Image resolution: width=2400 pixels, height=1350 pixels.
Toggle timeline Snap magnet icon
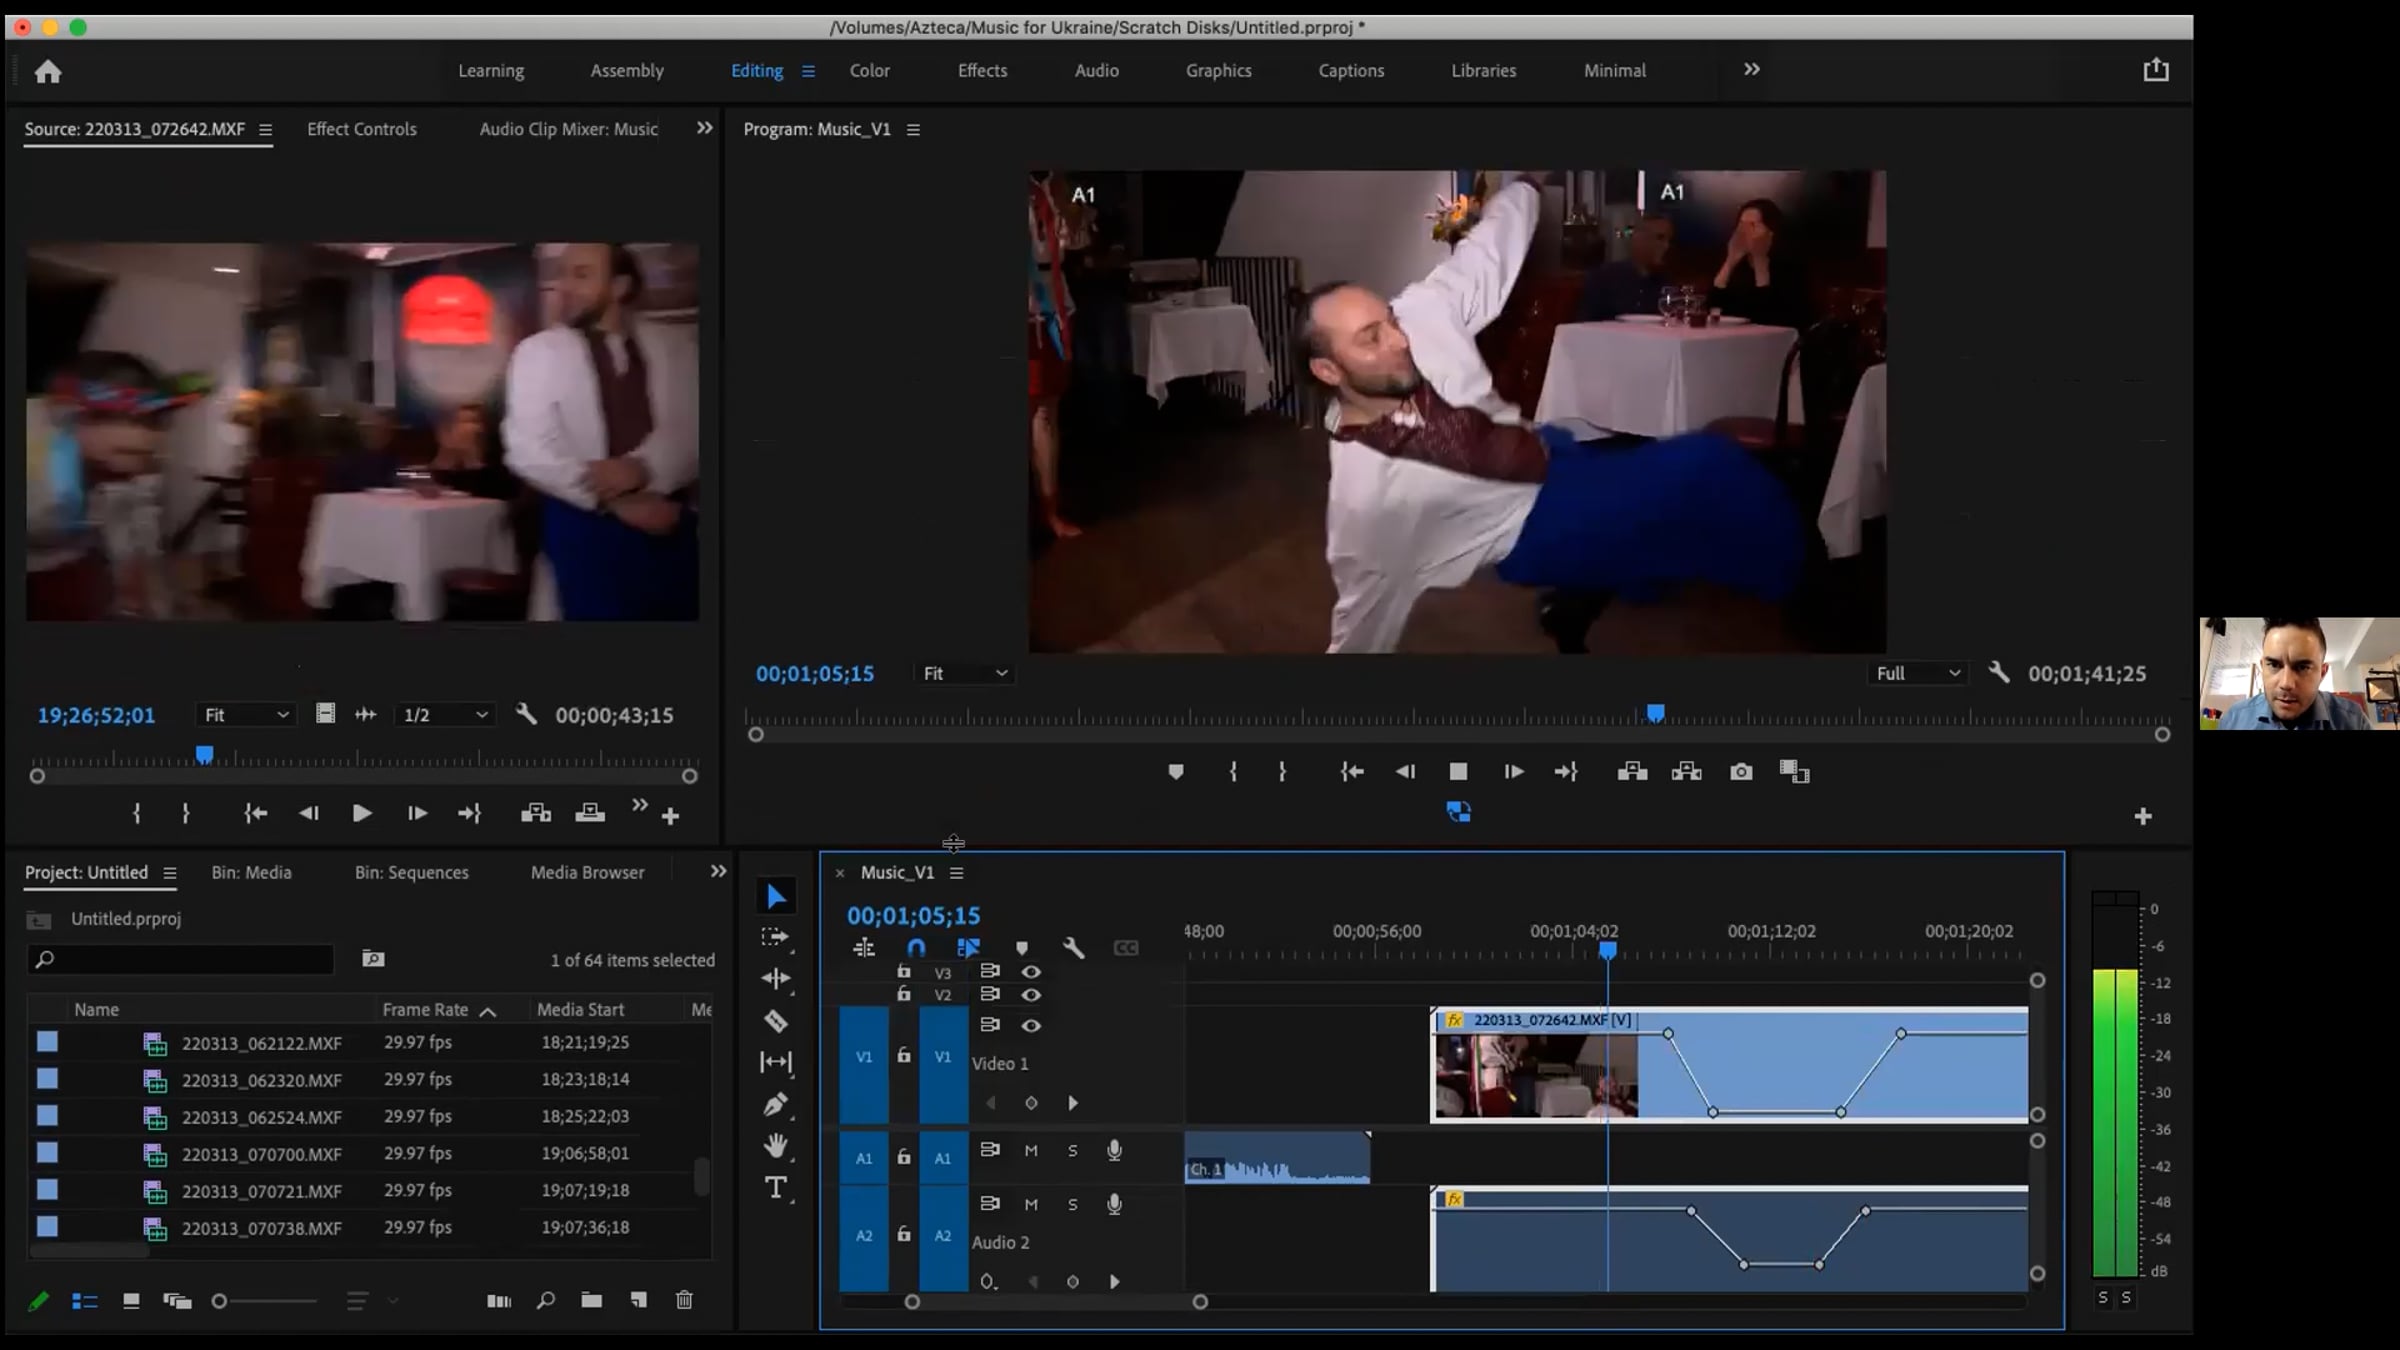(916, 948)
